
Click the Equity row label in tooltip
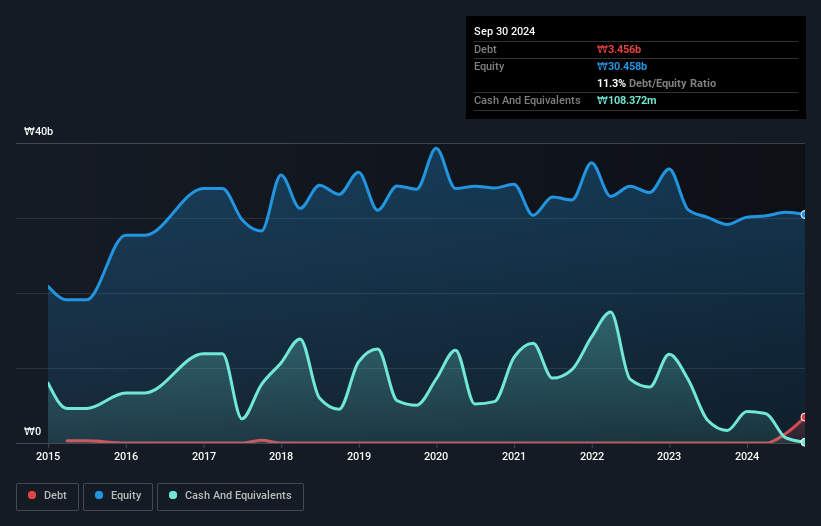pos(489,66)
